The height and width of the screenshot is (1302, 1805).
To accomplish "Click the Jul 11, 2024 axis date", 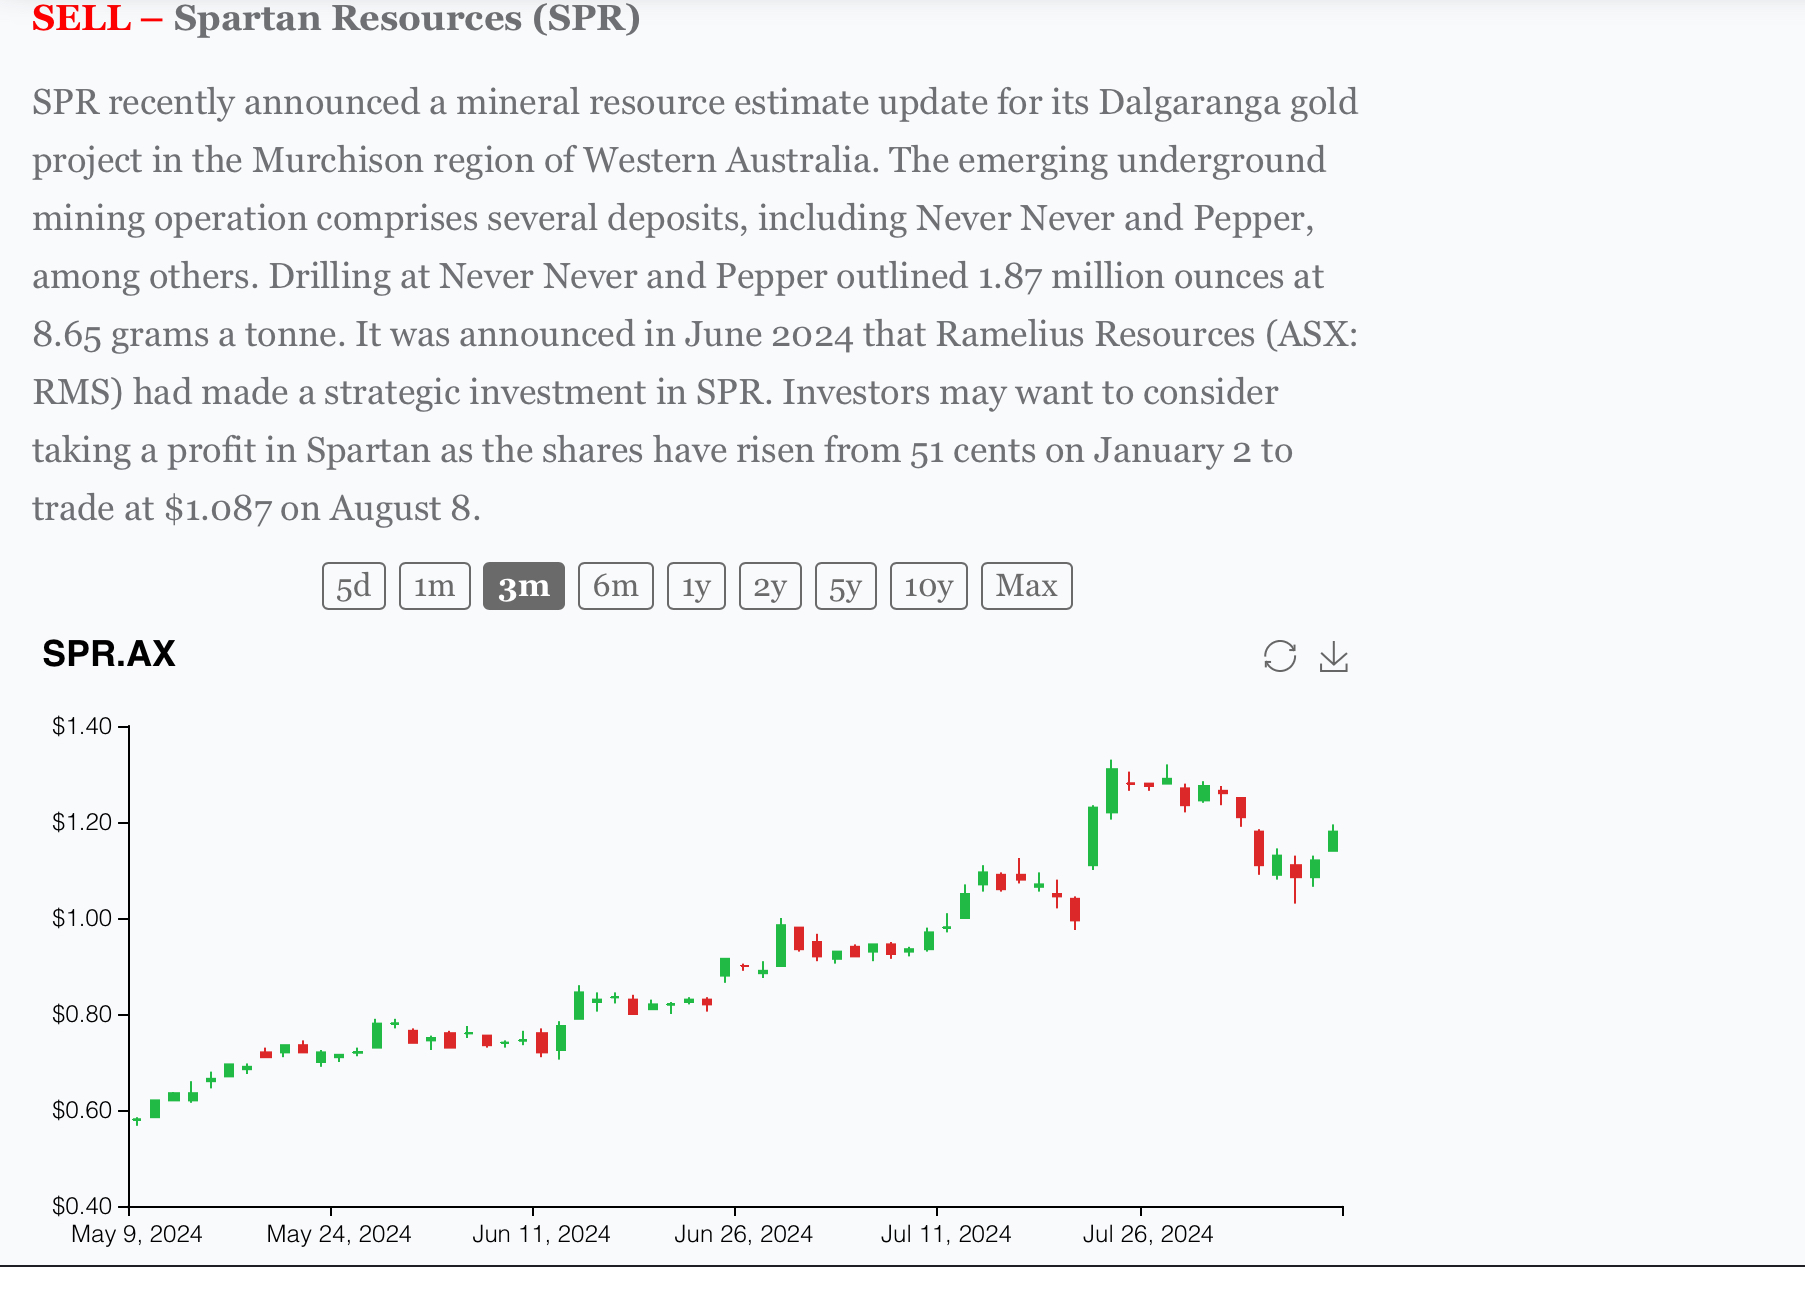I will click(946, 1234).
